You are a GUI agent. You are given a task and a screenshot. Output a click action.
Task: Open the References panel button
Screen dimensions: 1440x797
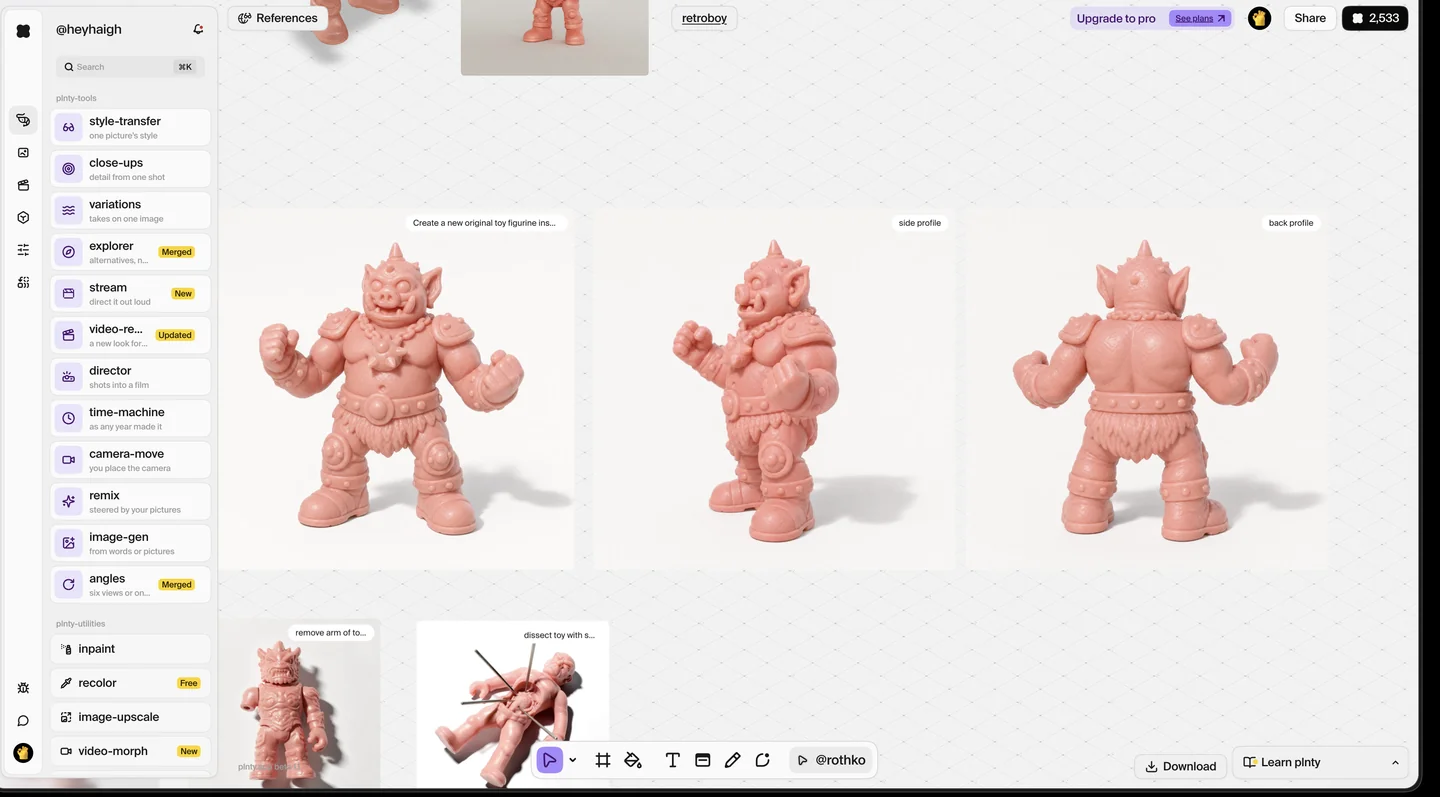tap(278, 18)
